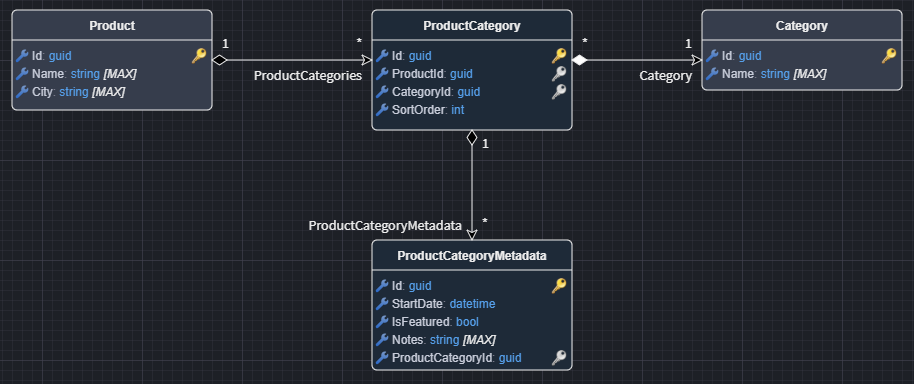Select the Category entity header
Image resolution: width=914 pixels, height=384 pixels.
coord(801,26)
